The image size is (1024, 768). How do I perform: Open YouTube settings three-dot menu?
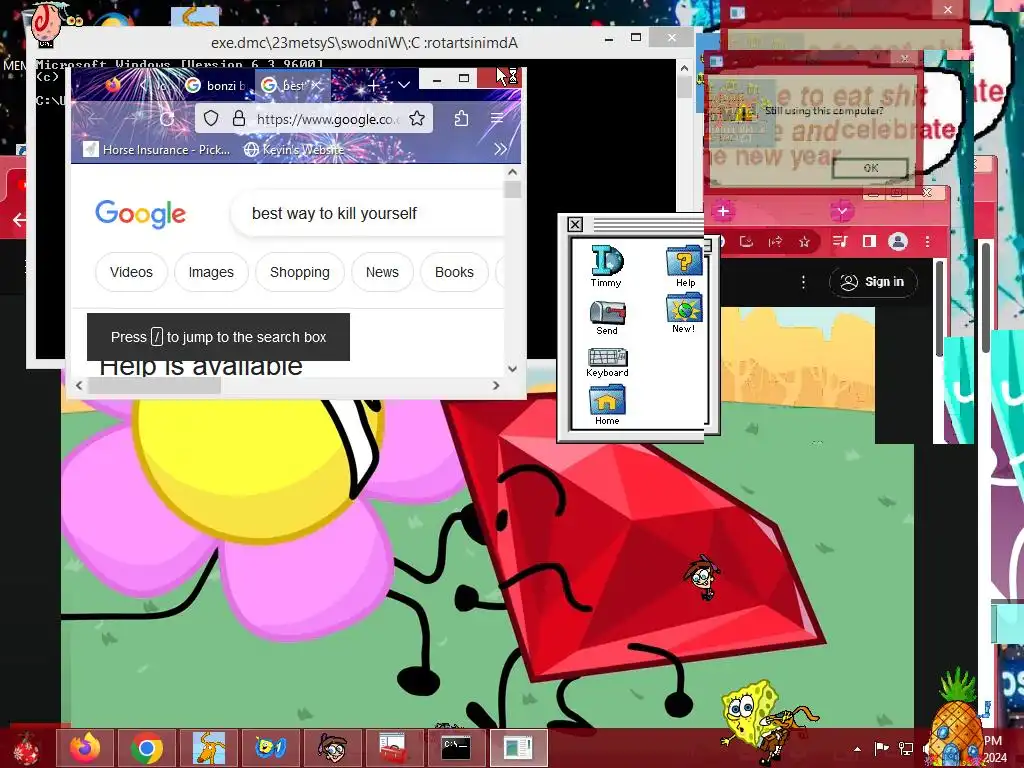(x=803, y=281)
